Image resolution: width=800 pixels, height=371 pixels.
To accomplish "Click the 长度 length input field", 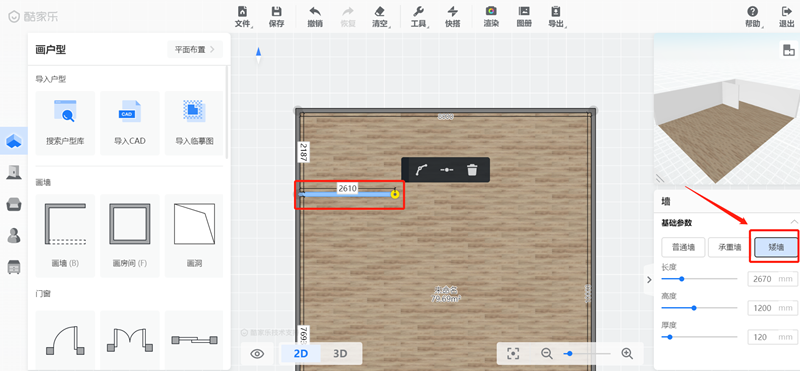I will tap(772, 279).
